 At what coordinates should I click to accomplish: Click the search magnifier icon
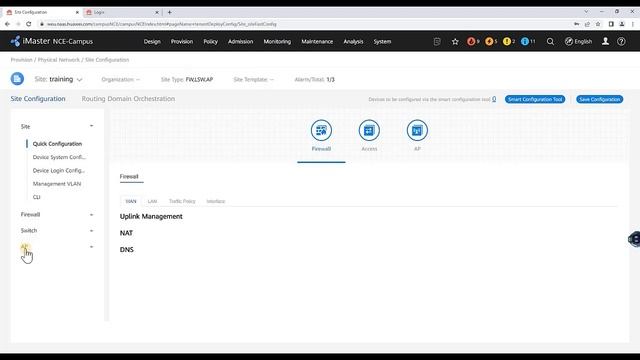click(x=550, y=42)
